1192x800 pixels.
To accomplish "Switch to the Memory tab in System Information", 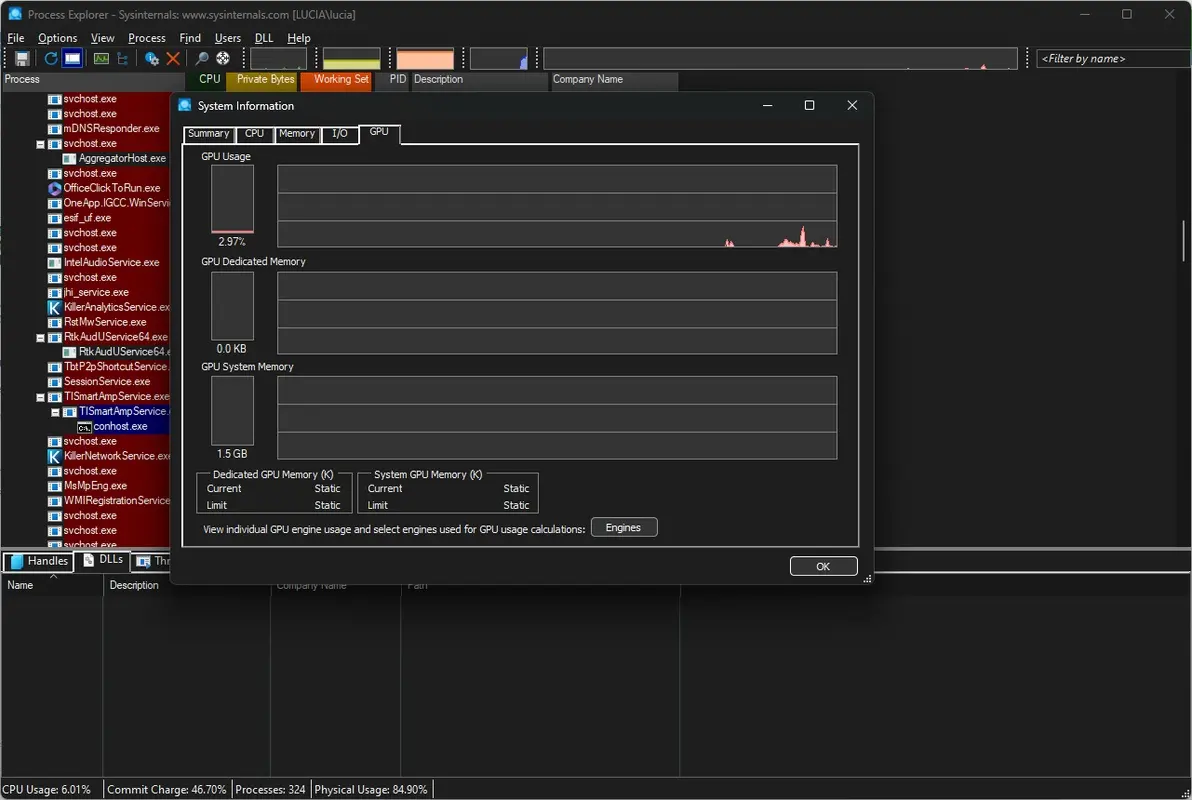I will 296,134.
